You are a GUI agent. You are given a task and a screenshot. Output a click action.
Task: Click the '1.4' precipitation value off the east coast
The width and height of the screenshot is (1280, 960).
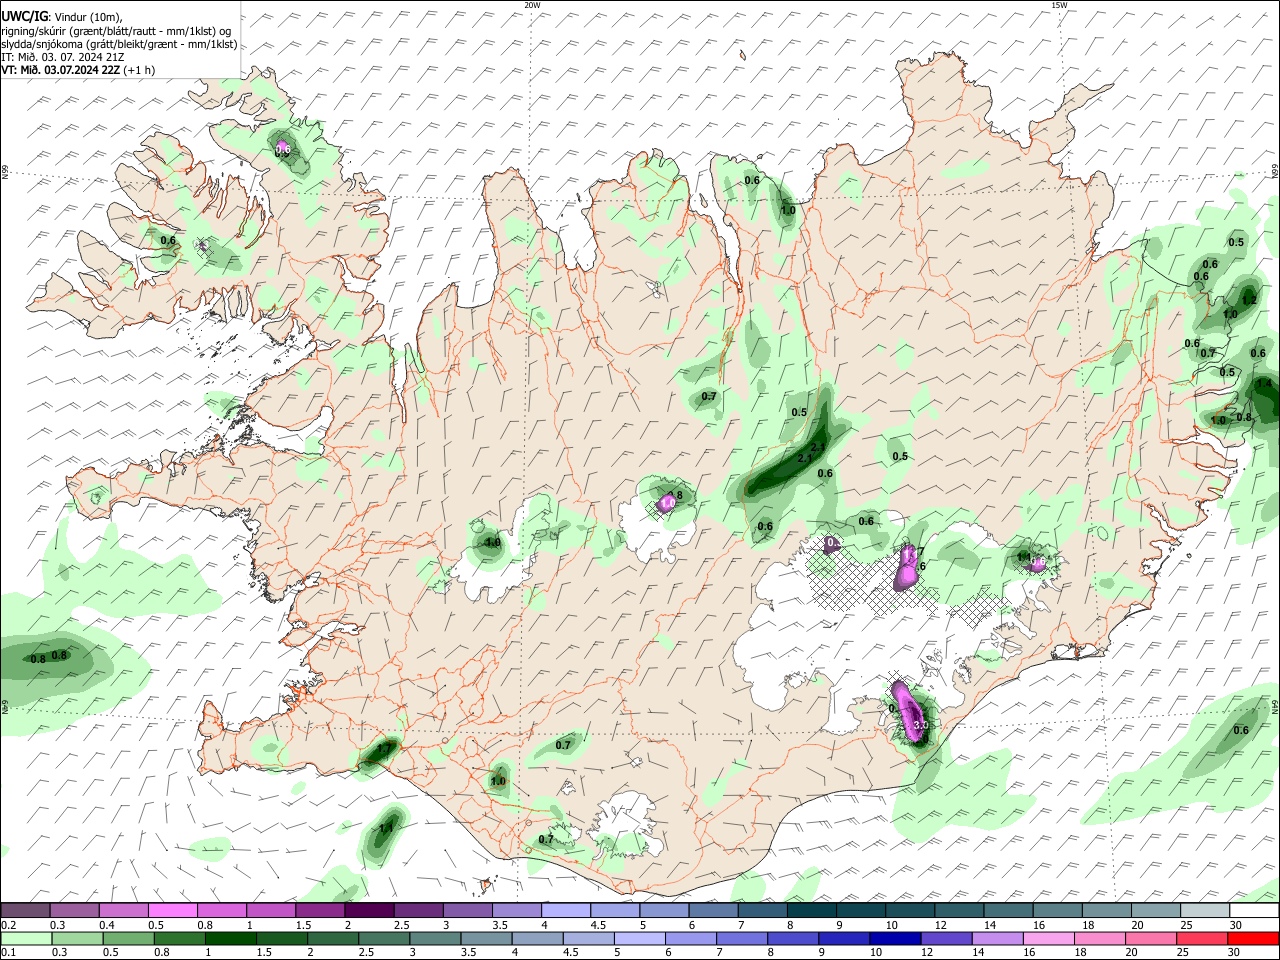[x=1264, y=383]
